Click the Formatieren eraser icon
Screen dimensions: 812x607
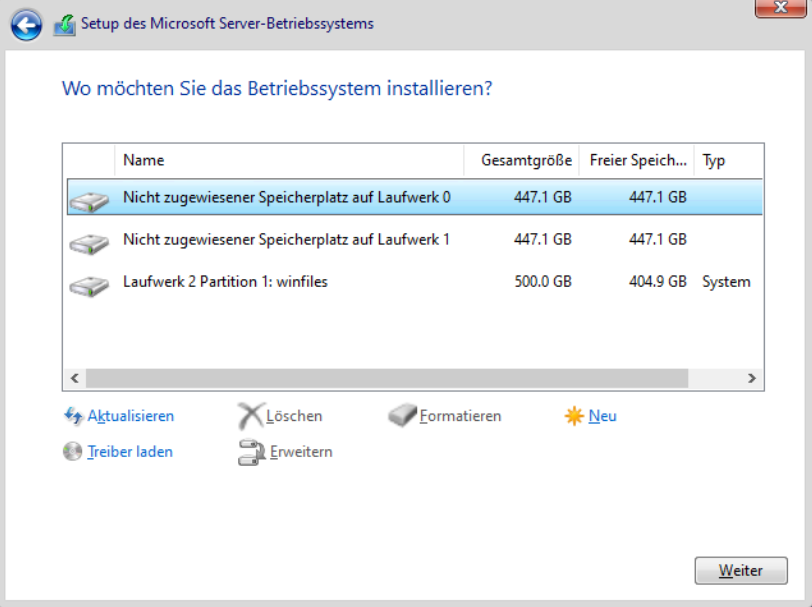pyautogui.click(x=402, y=415)
